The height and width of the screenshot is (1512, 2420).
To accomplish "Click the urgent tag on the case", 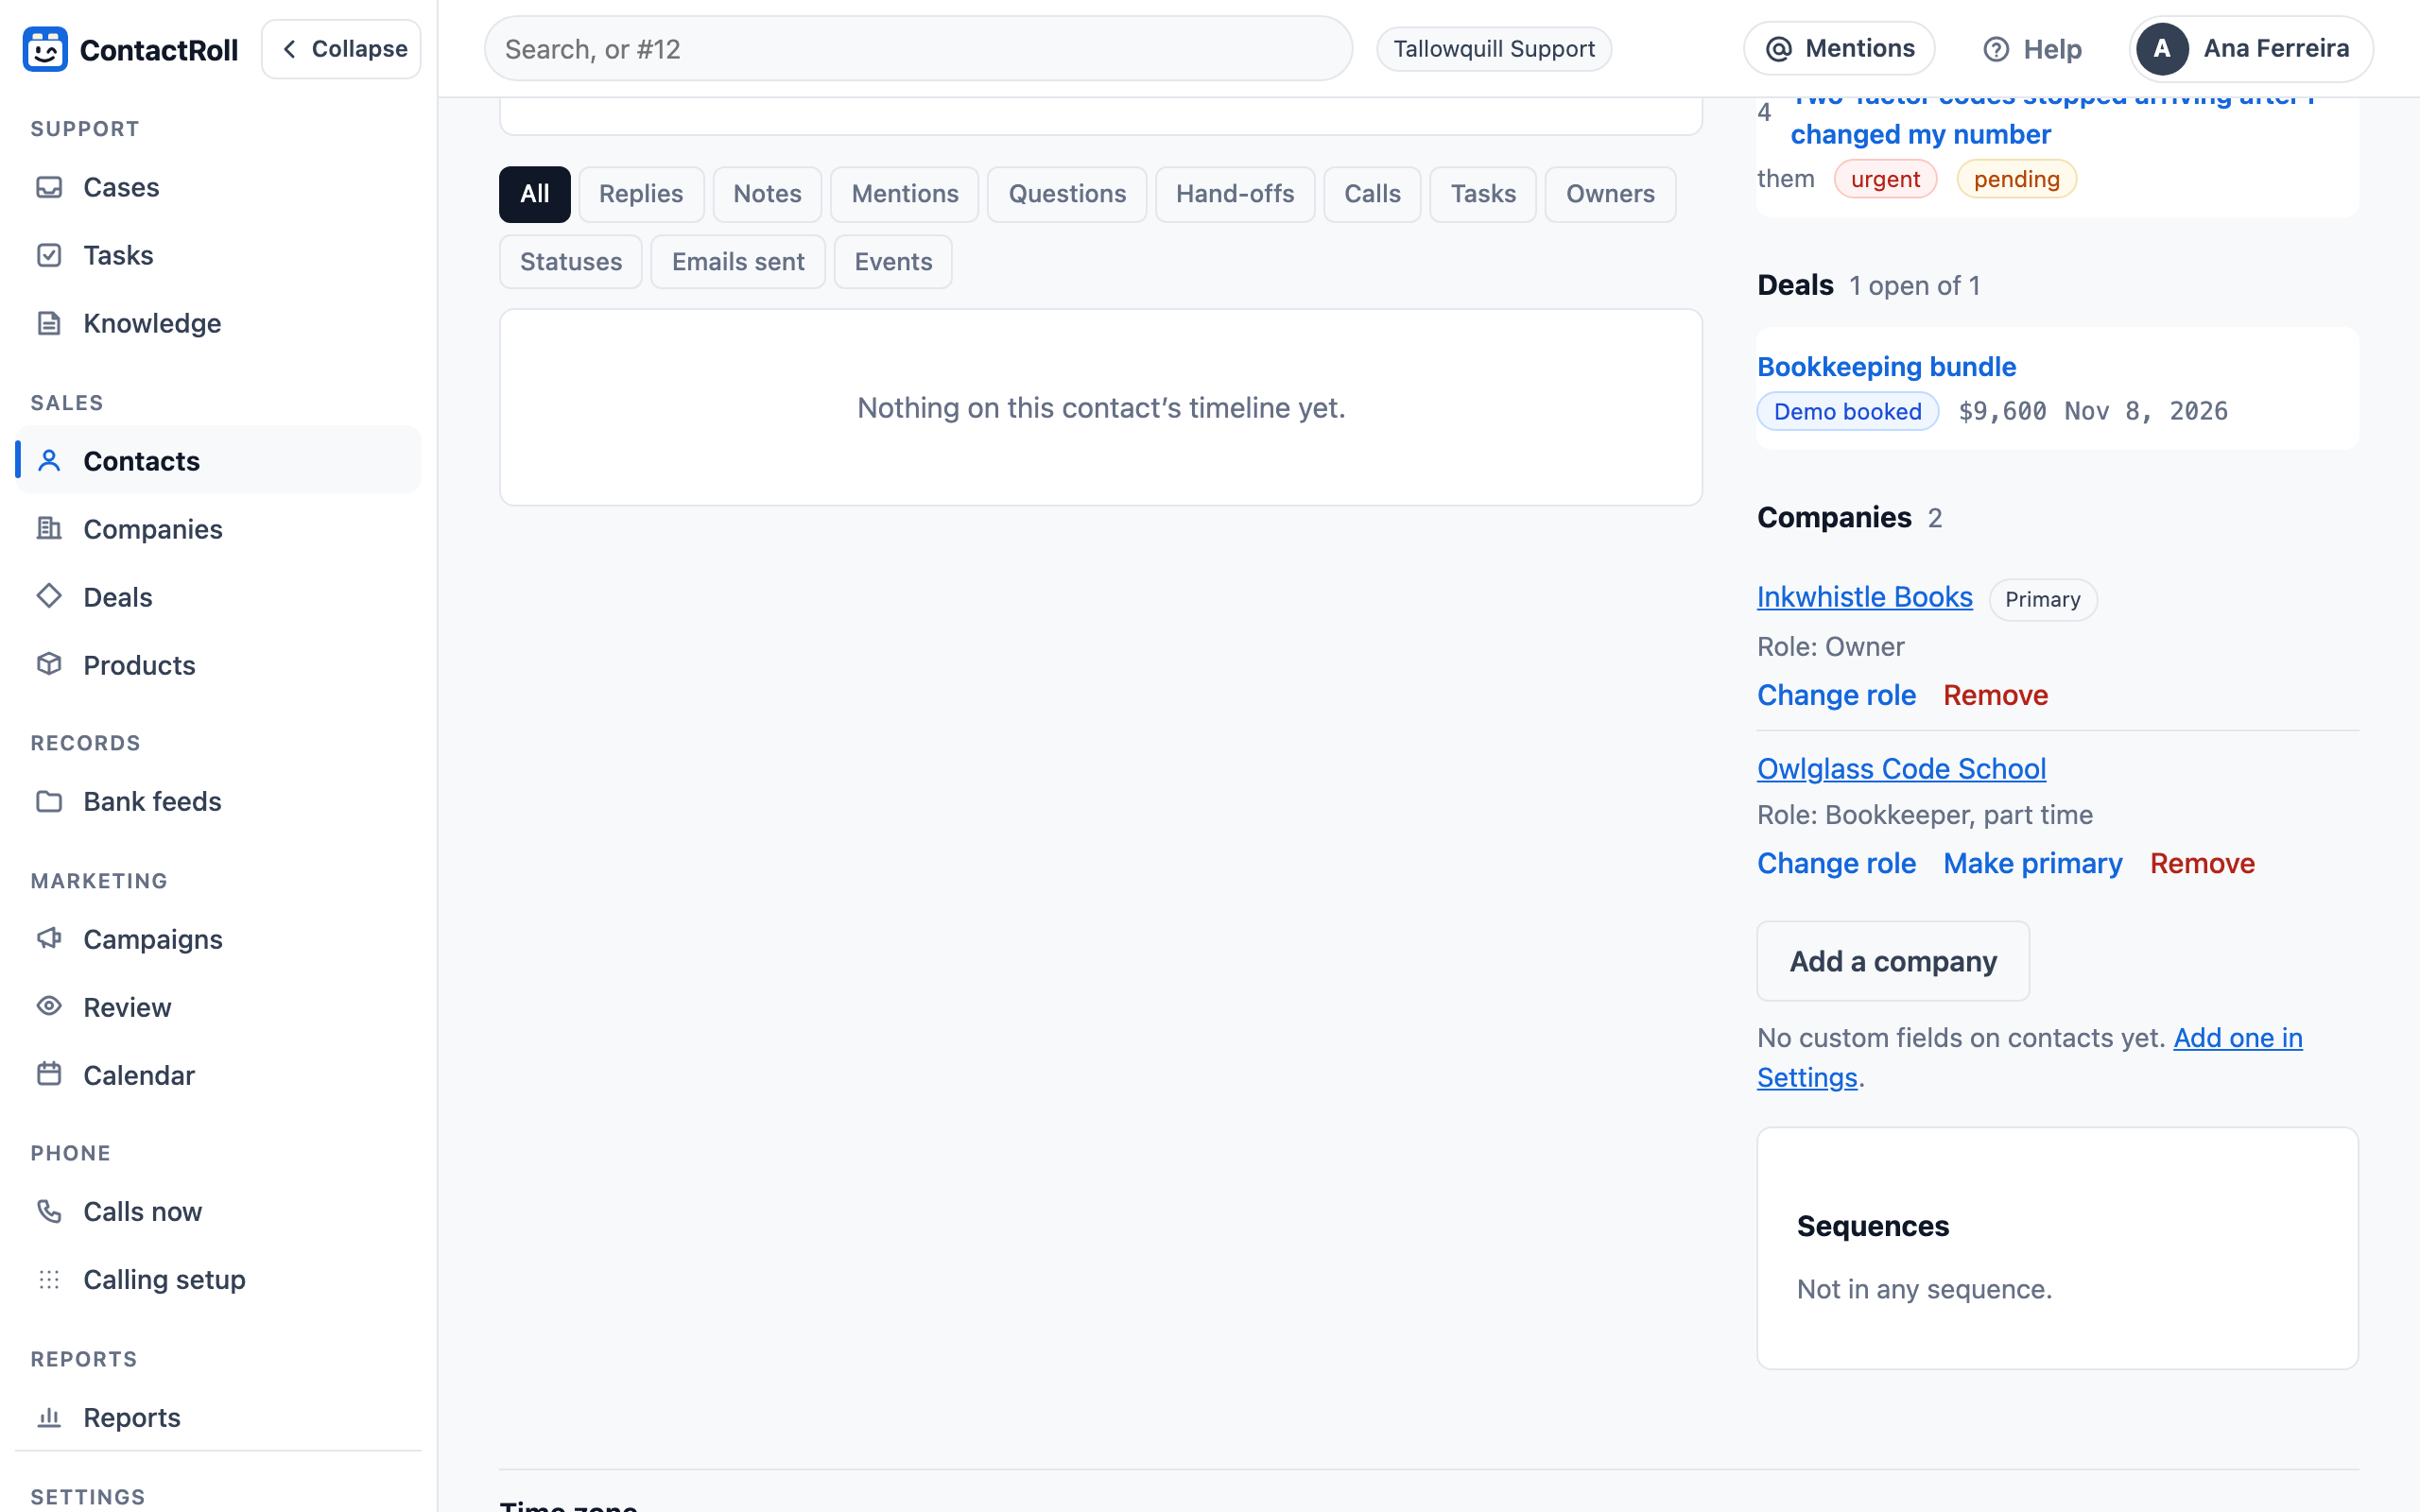I will pyautogui.click(x=1885, y=179).
